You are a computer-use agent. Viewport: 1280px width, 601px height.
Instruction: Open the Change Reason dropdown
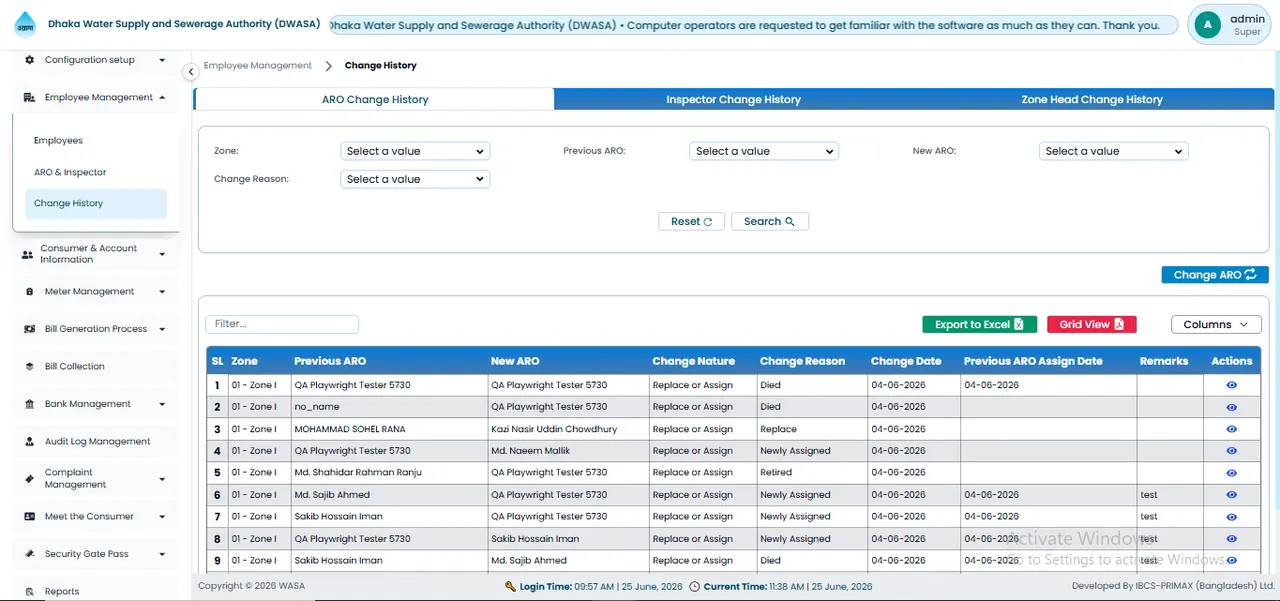click(x=415, y=179)
